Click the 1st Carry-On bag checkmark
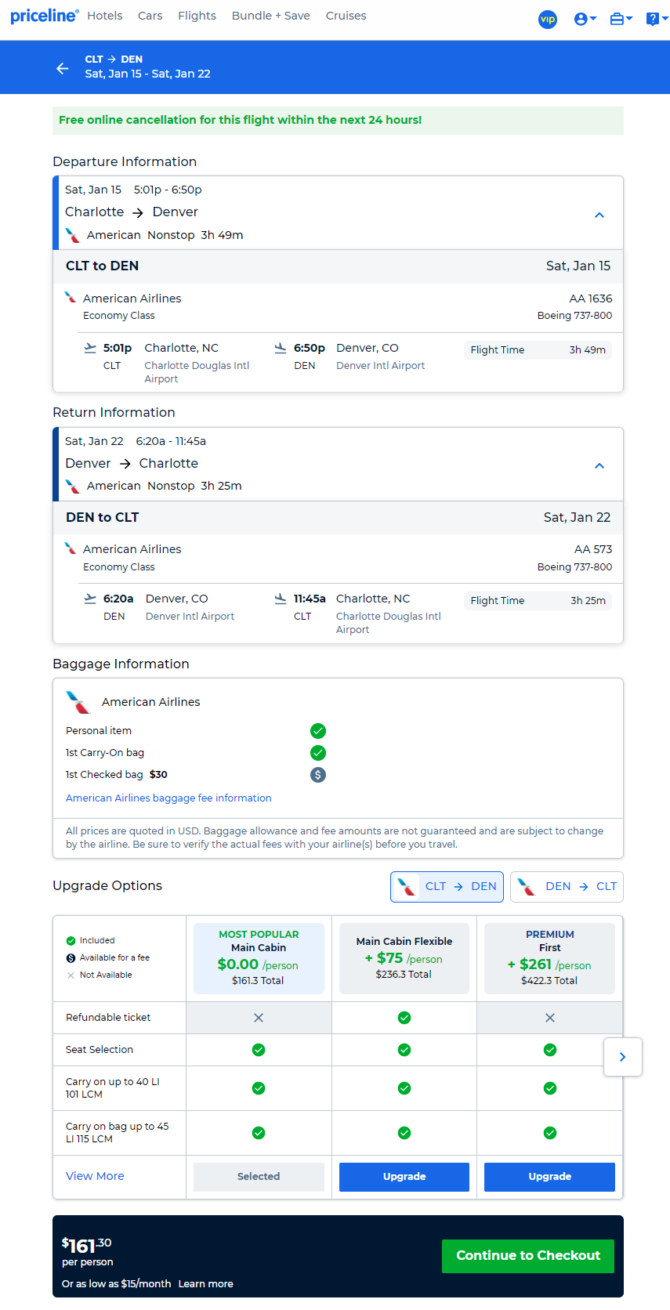 point(318,753)
